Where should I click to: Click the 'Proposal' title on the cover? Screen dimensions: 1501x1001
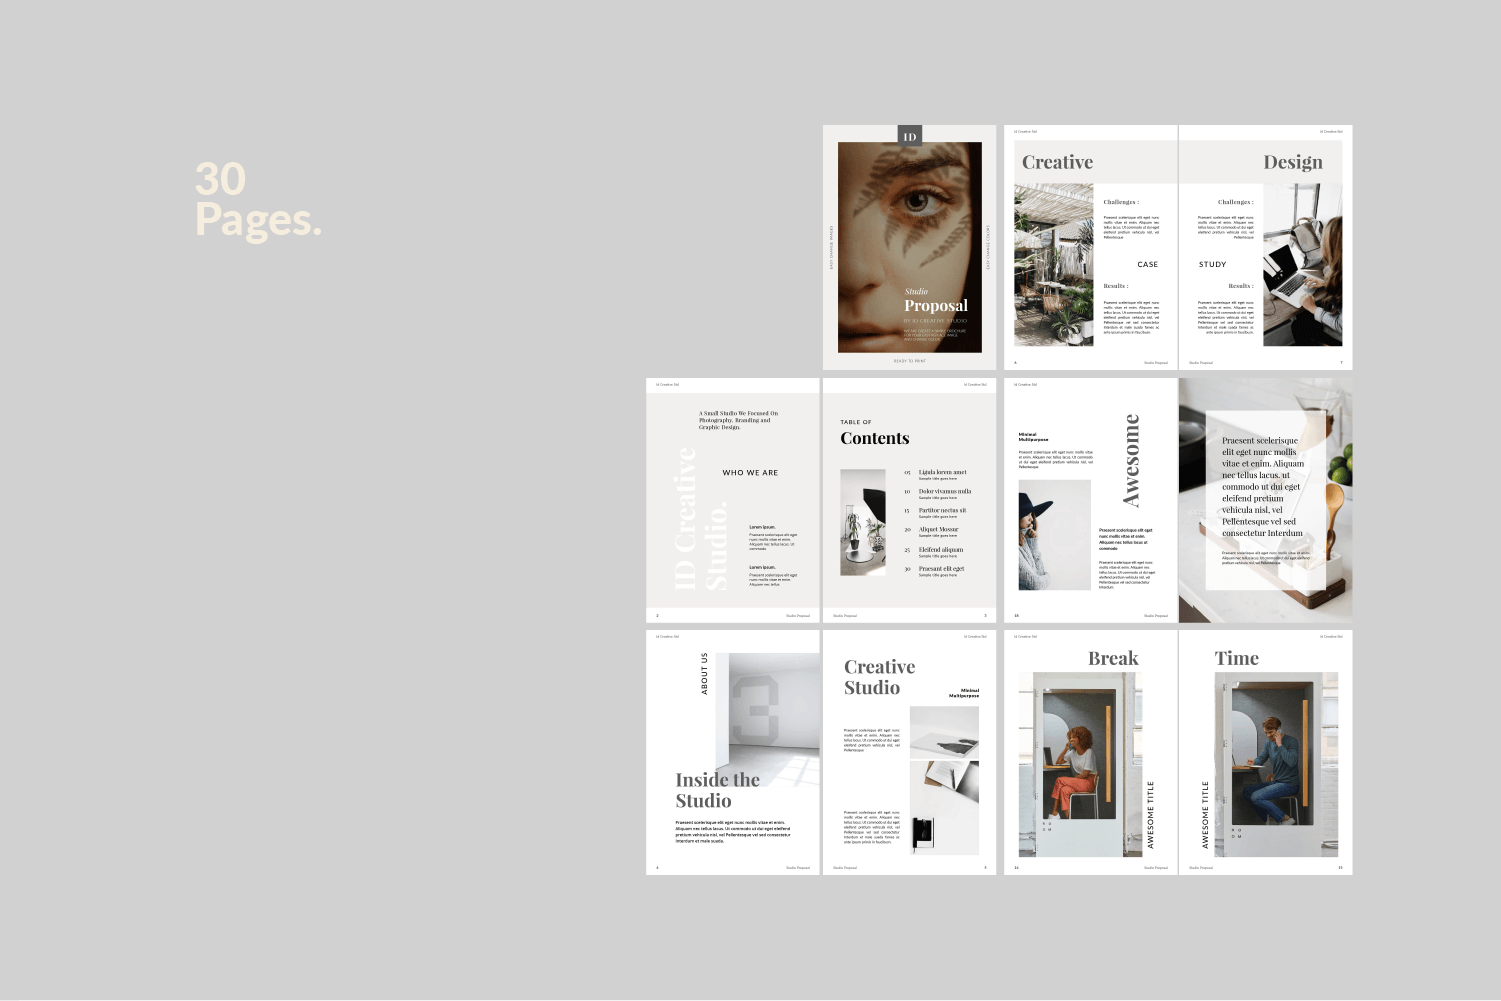pos(936,306)
